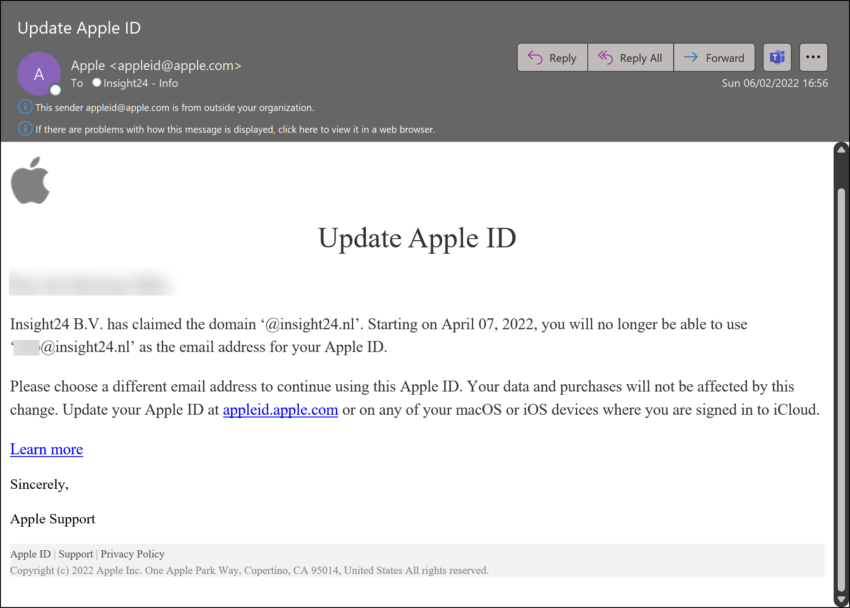Viewport: 850px width, 608px height.
Task: Open the Apple ID footer link
Action: tap(30, 553)
